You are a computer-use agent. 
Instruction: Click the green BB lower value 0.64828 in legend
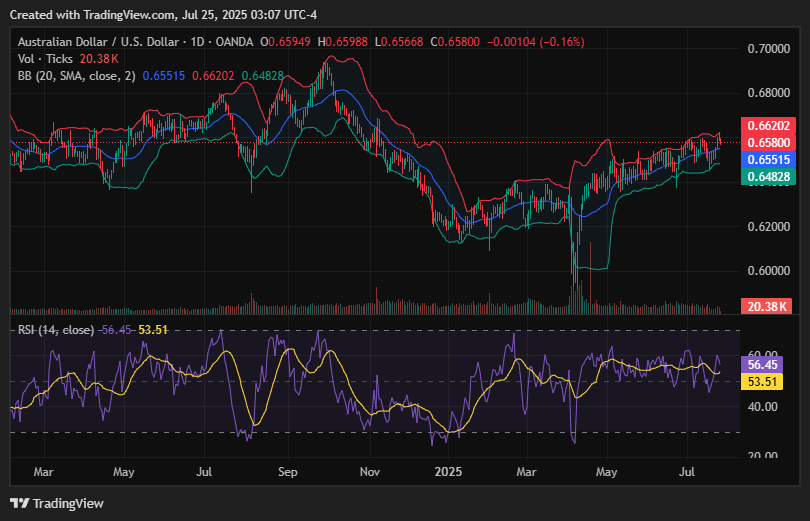tap(262, 76)
